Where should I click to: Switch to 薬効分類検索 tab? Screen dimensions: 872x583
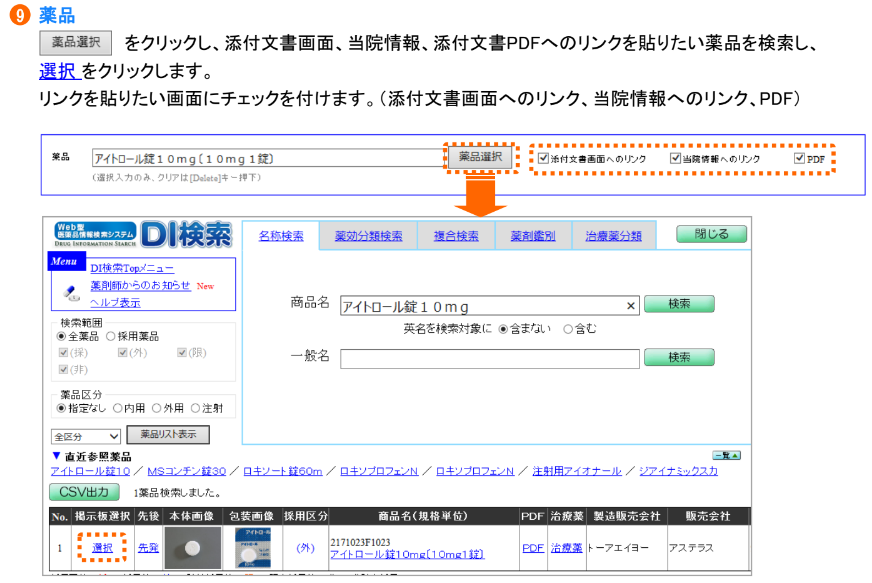click(x=368, y=236)
